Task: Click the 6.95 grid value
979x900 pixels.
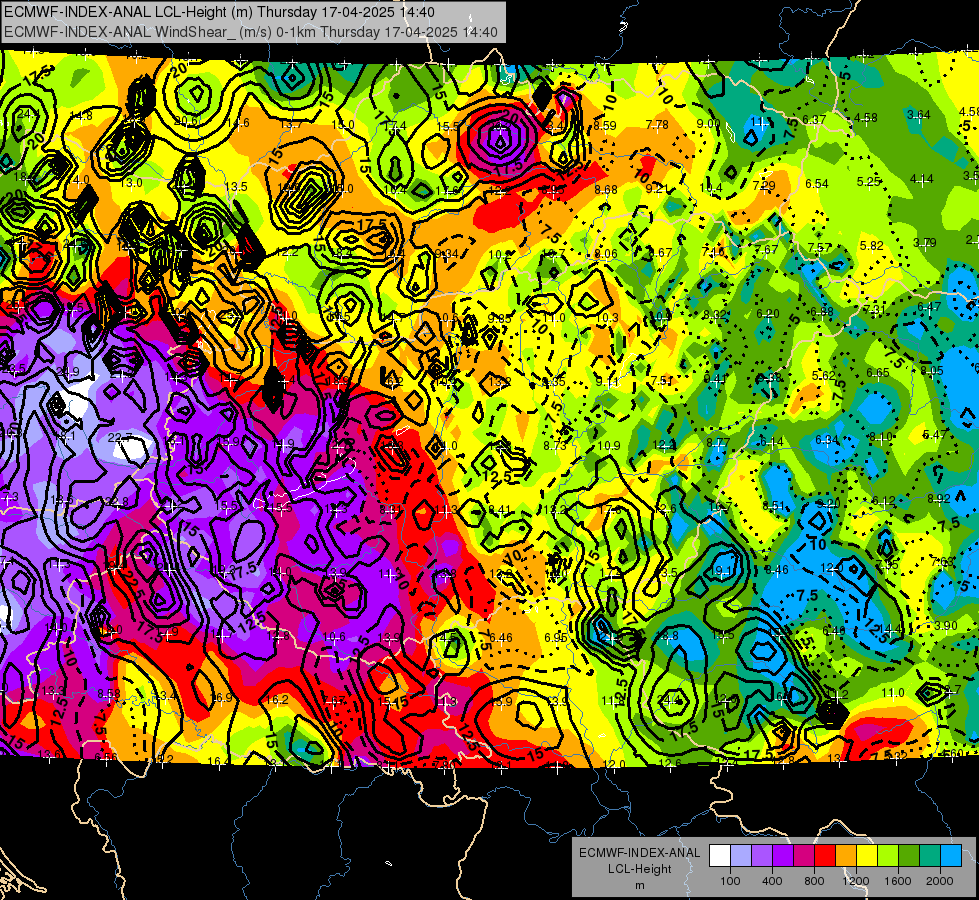Action: 556,638
